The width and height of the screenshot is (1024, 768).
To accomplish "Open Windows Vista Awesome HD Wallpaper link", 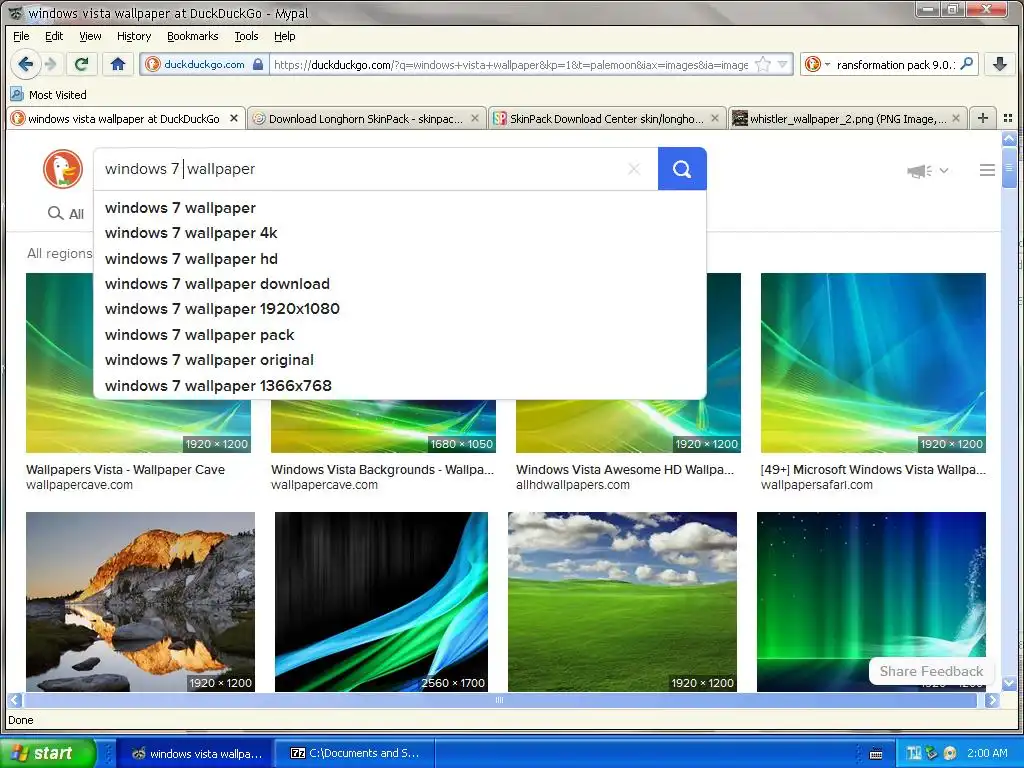I will coord(625,470).
